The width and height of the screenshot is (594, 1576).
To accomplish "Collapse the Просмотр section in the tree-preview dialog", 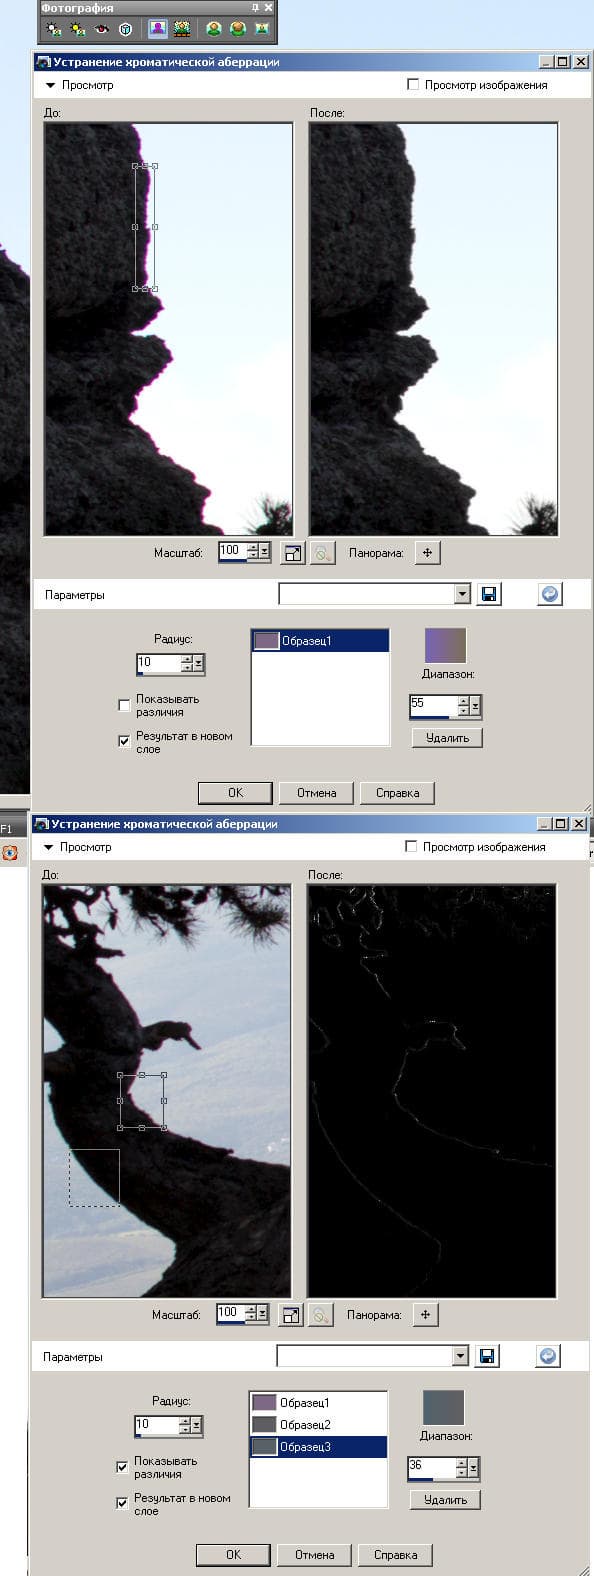I will pos(47,847).
